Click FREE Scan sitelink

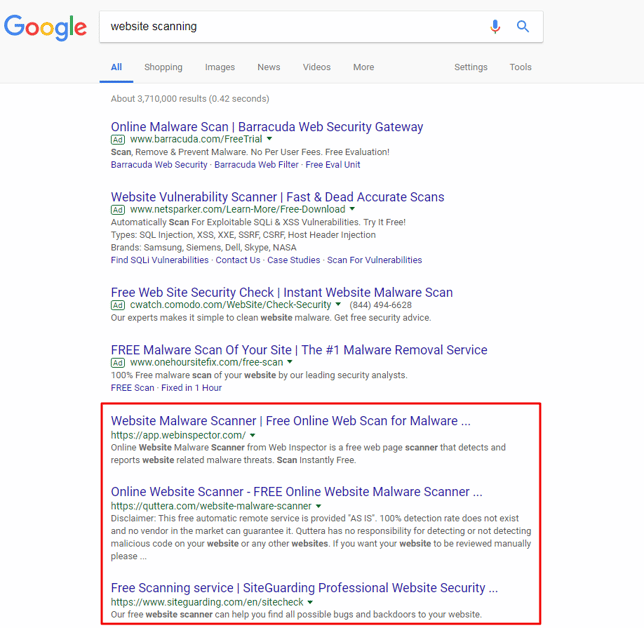click(133, 388)
